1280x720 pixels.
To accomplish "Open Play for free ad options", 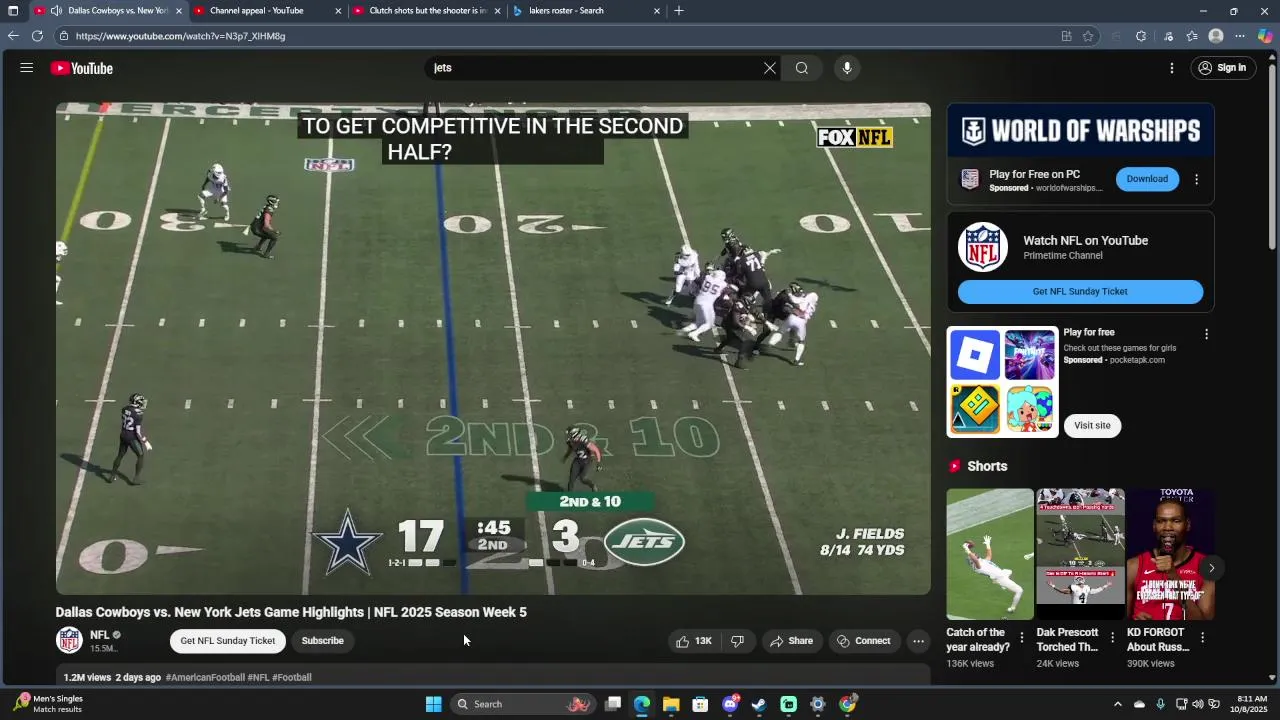I will pyautogui.click(x=1206, y=334).
